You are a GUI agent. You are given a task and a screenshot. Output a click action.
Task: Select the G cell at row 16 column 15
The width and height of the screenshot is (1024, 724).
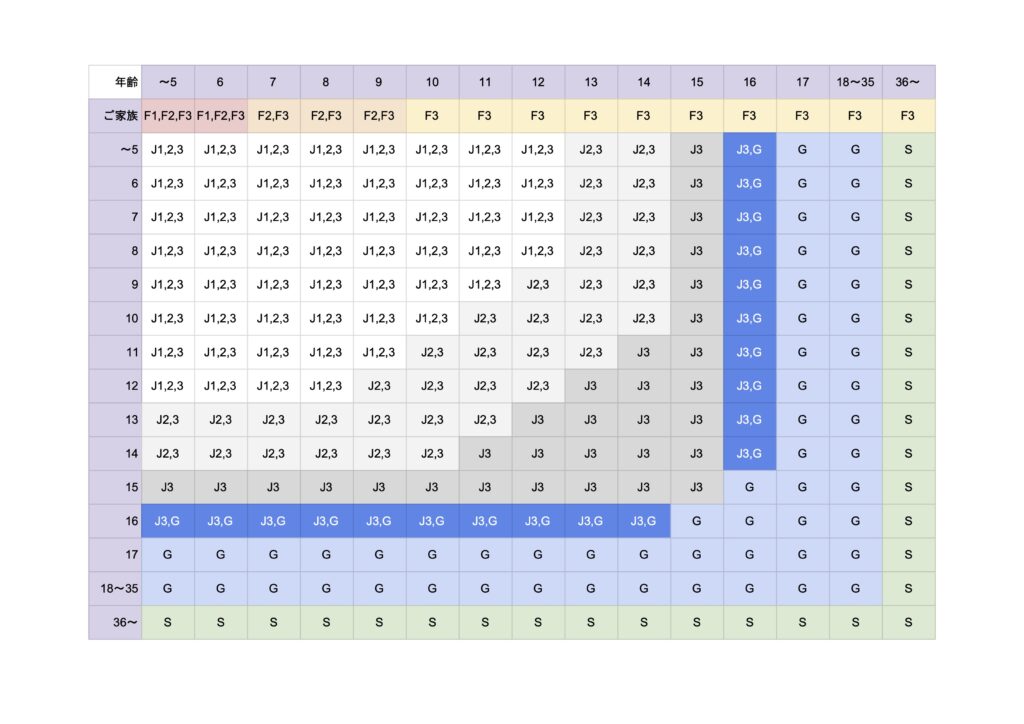pos(697,521)
